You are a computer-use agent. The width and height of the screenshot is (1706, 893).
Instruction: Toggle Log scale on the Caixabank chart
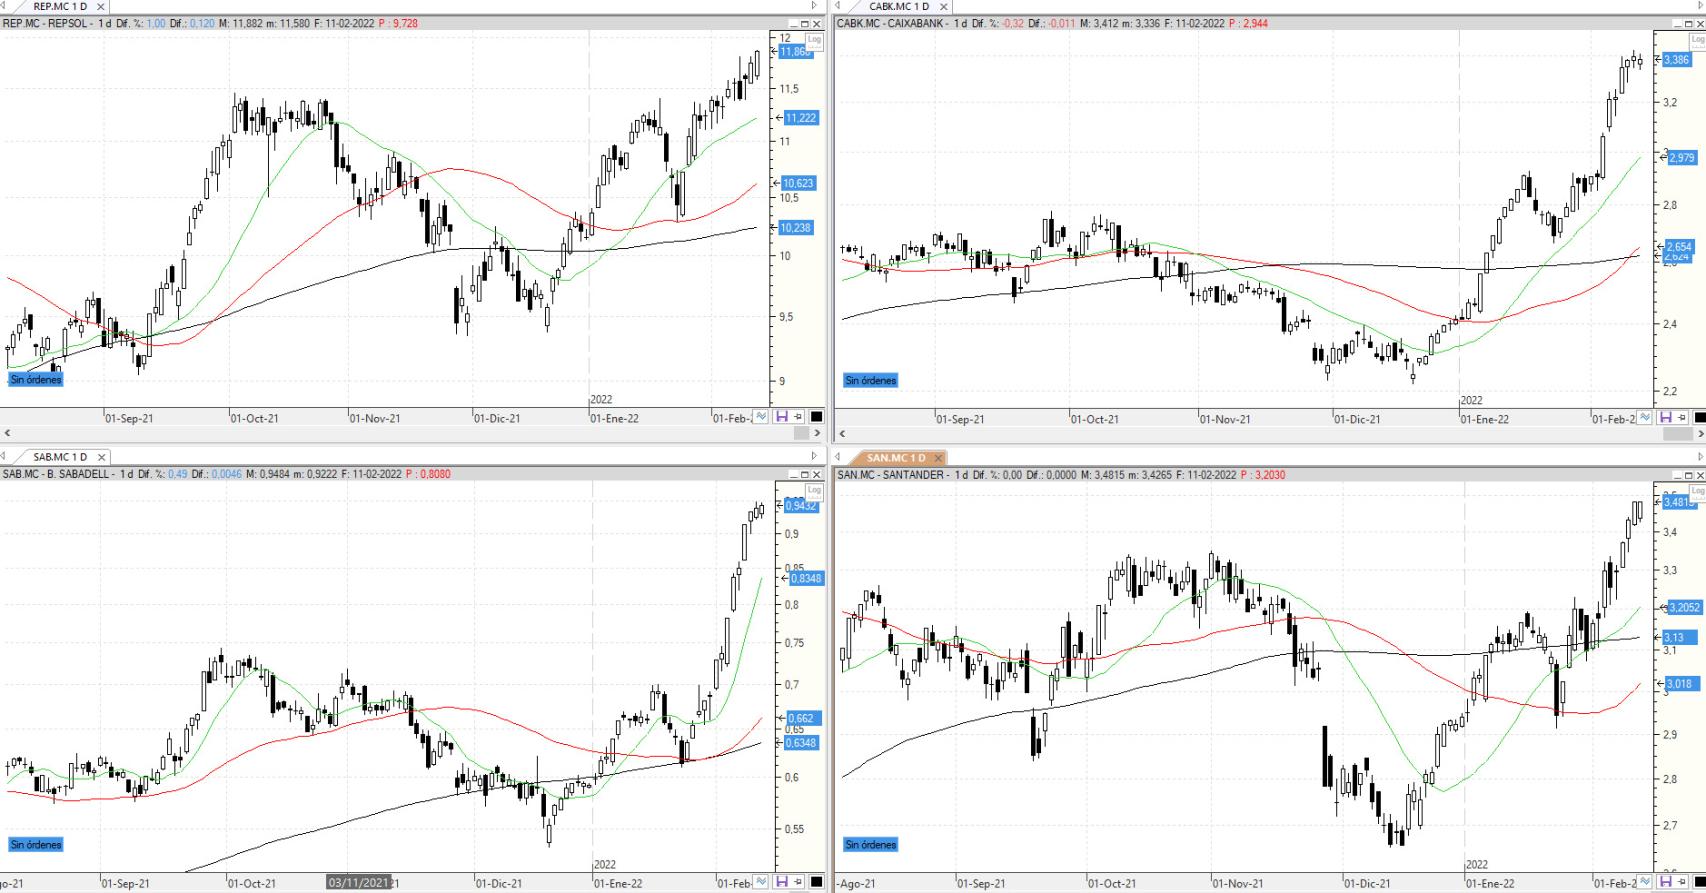point(1697,41)
